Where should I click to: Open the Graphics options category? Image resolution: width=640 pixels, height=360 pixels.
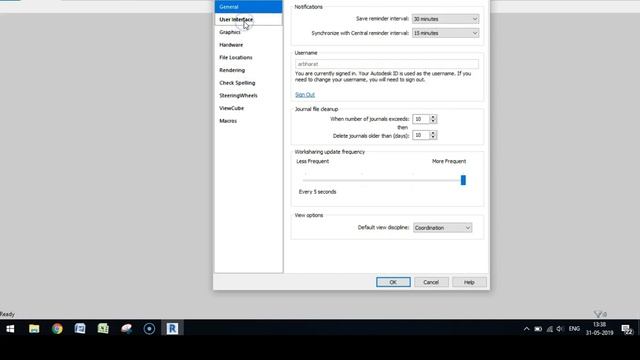[x=249, y=32]
